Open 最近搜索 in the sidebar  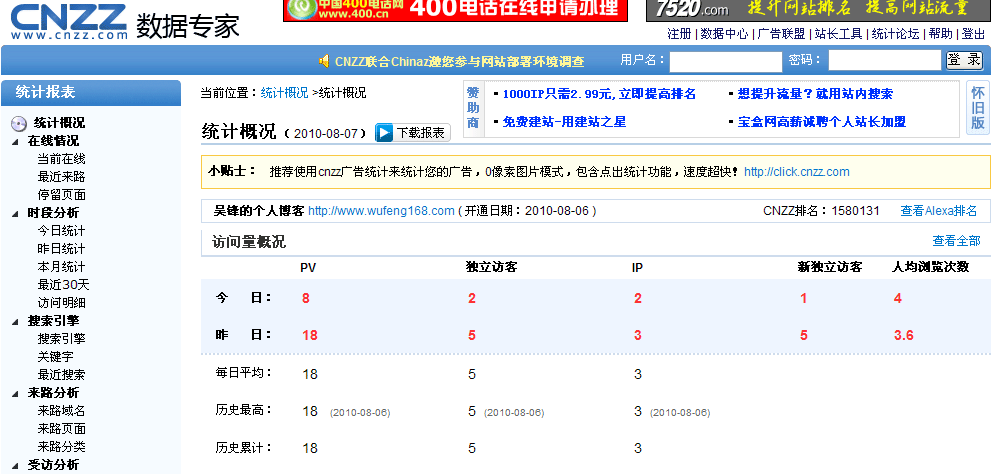(x=61, y=375)
